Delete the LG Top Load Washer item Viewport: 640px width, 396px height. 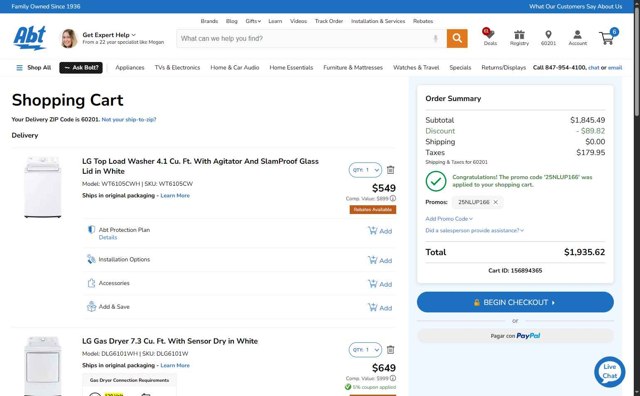391,170
